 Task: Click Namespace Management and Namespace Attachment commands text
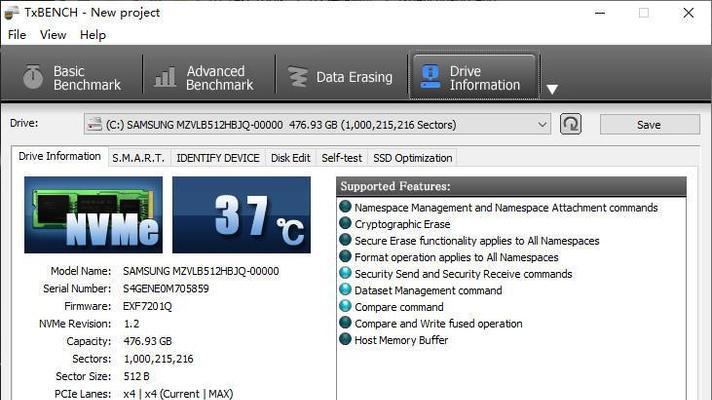point(506,207)
